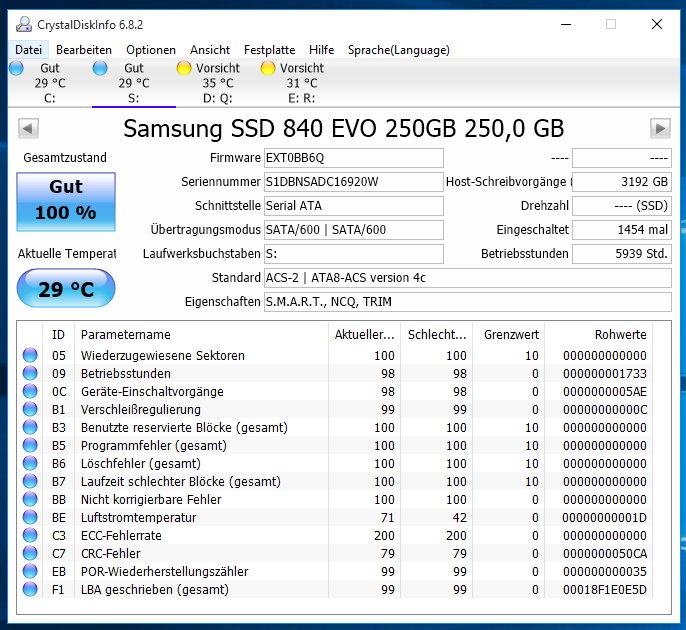Screen dimensions: 686x630
Task: Click the Grenzwert column header
Action: [x=509, y=335]
